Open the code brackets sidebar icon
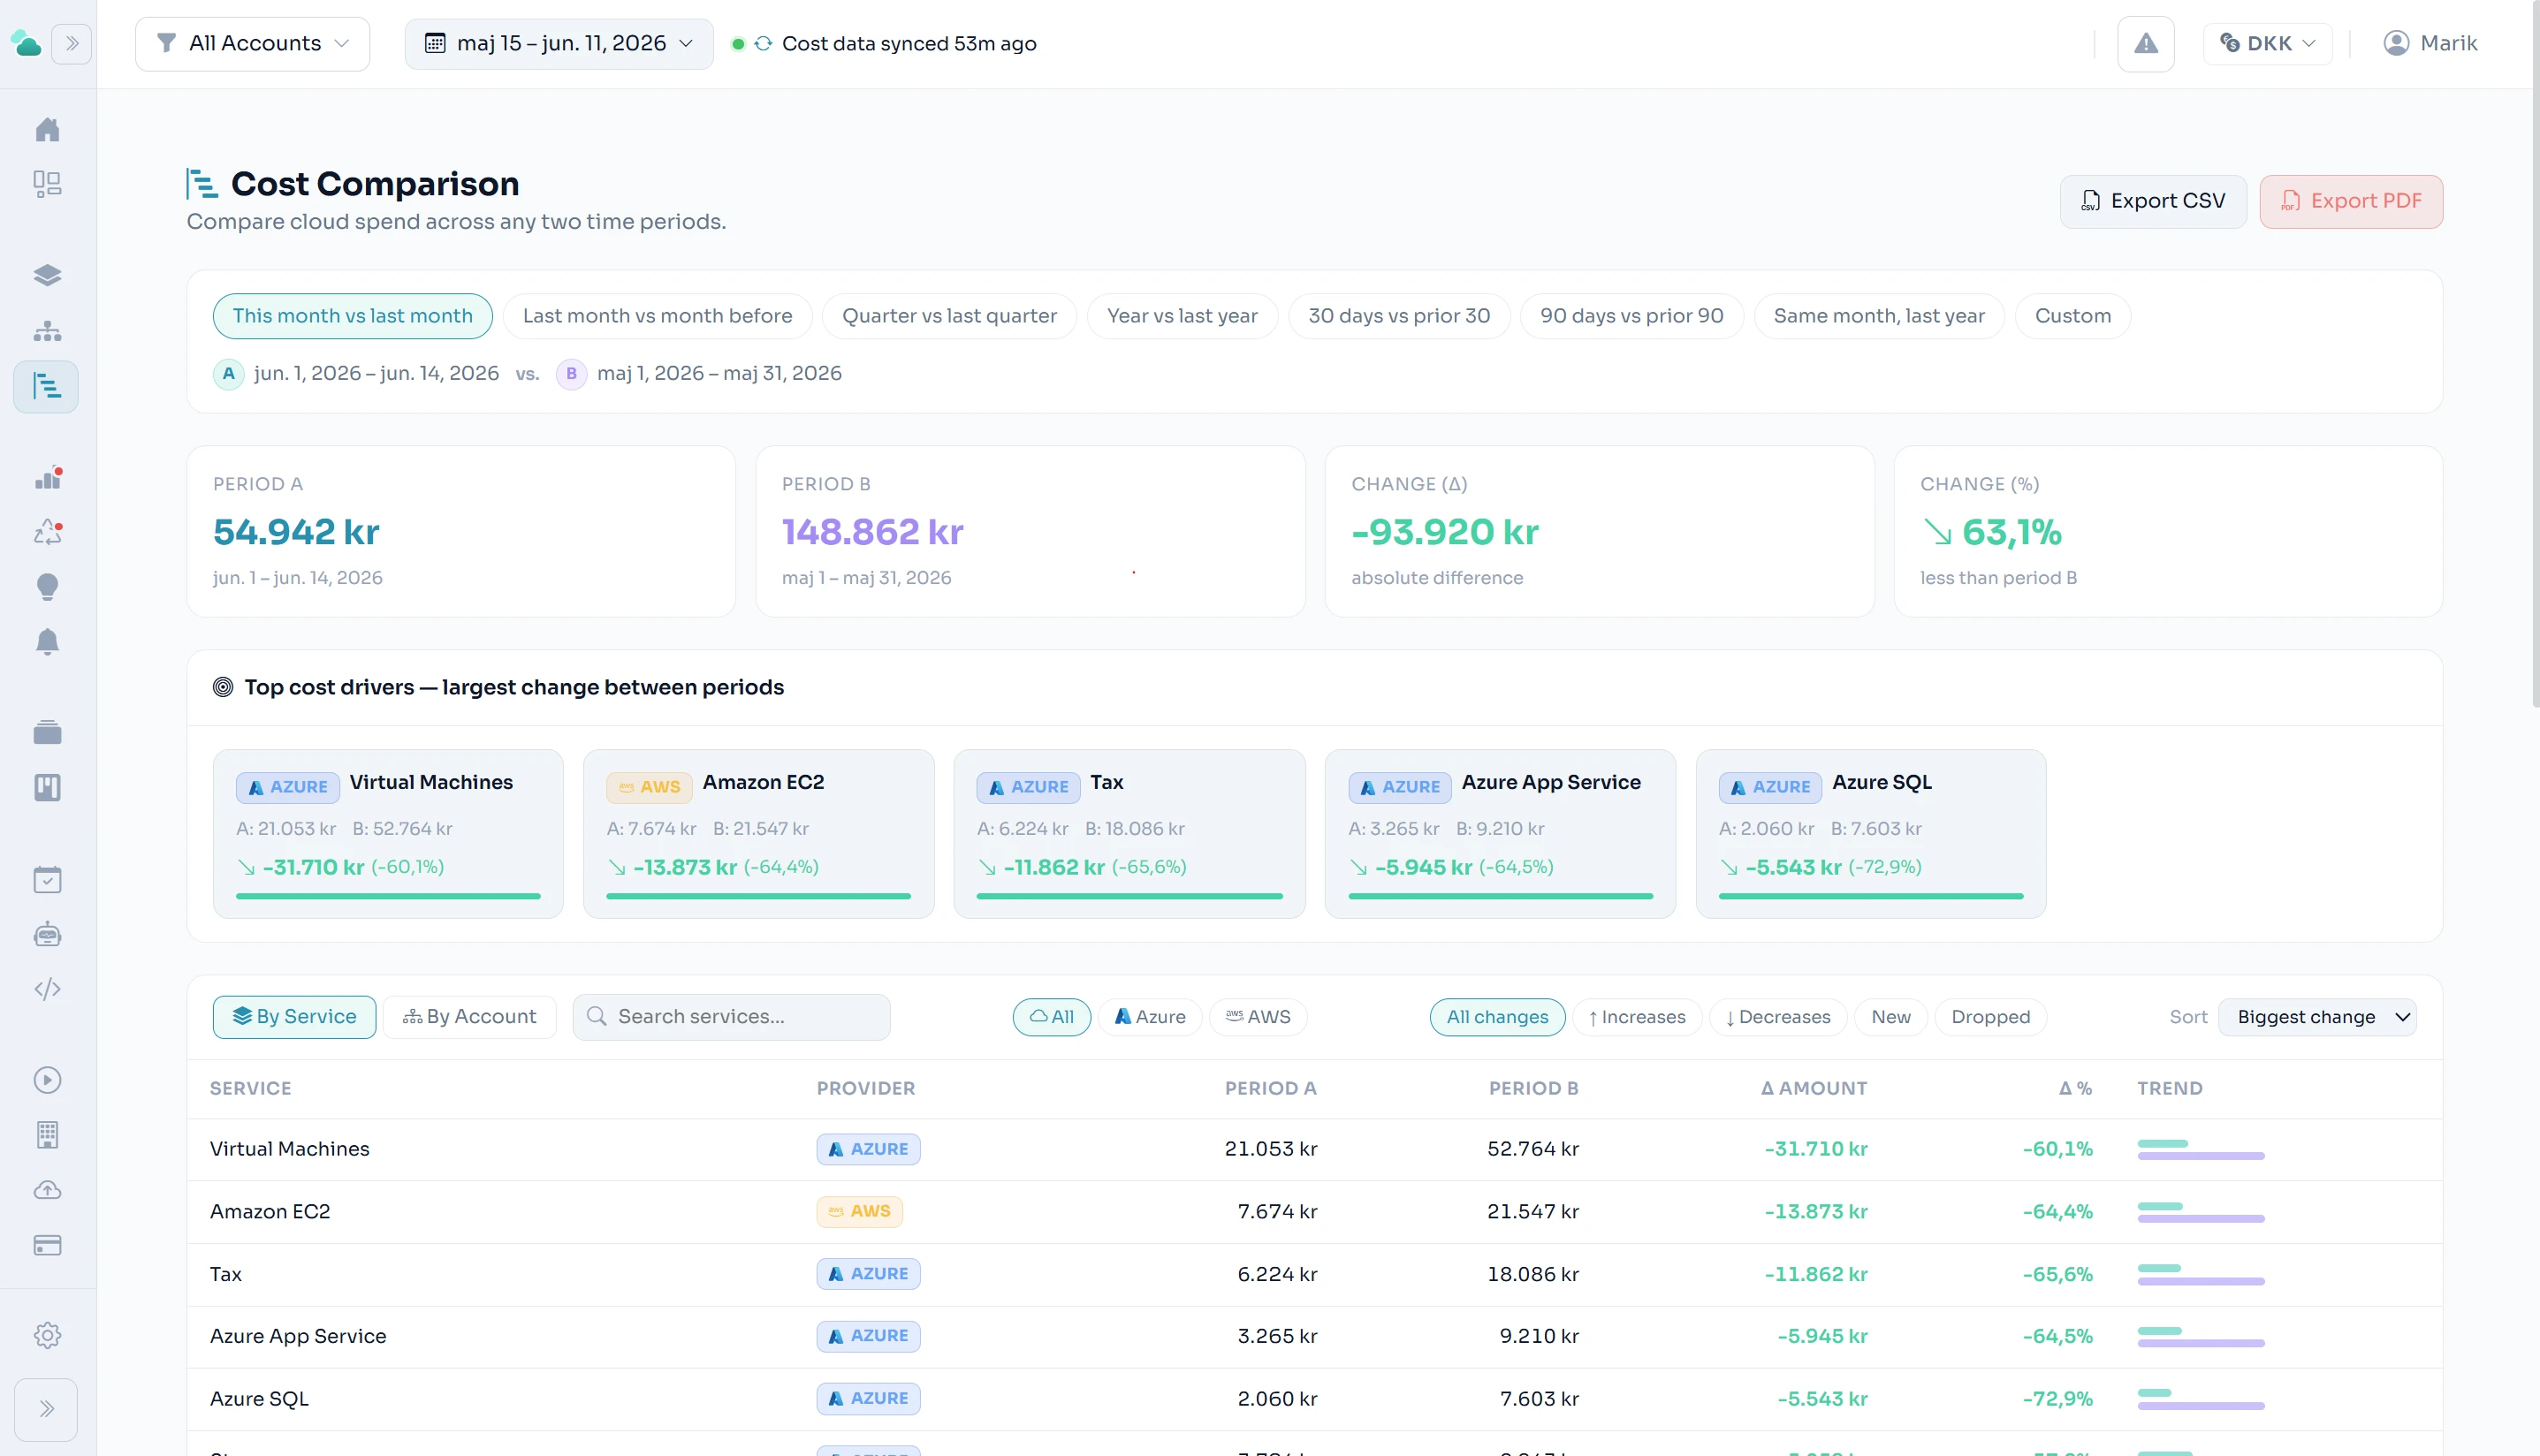The image size is (2540, 1456). click(47, 989)
